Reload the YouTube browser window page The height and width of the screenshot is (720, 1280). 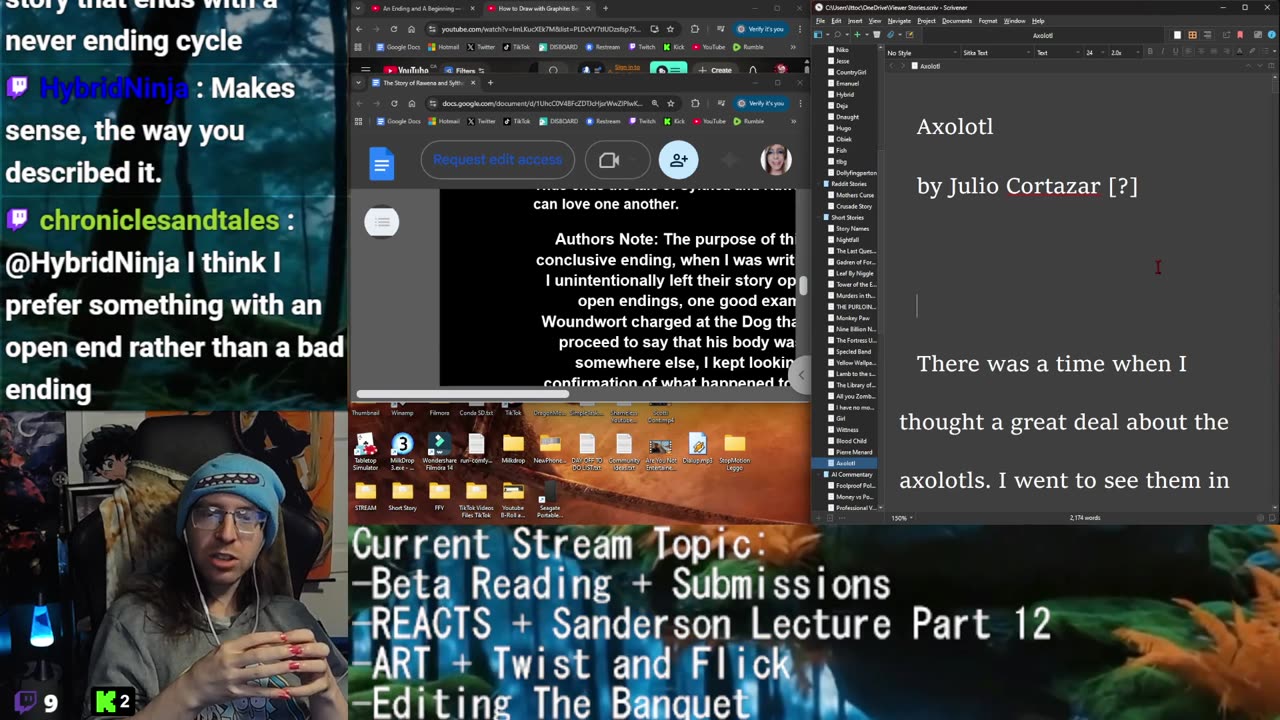(x=394, y=29)
